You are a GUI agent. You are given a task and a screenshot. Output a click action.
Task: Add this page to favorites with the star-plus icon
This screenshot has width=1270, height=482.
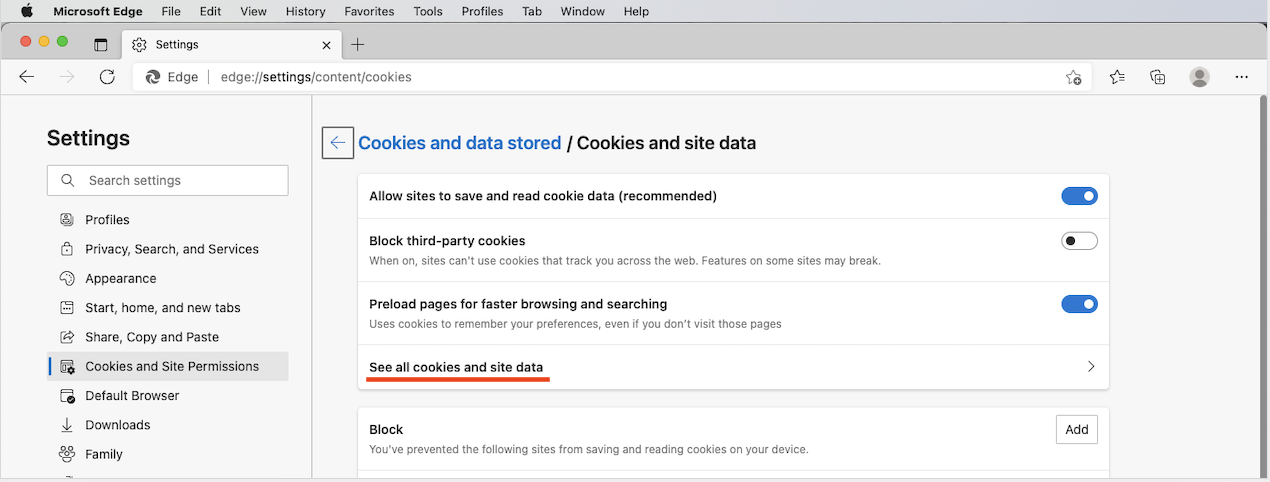coord(1073,77)
